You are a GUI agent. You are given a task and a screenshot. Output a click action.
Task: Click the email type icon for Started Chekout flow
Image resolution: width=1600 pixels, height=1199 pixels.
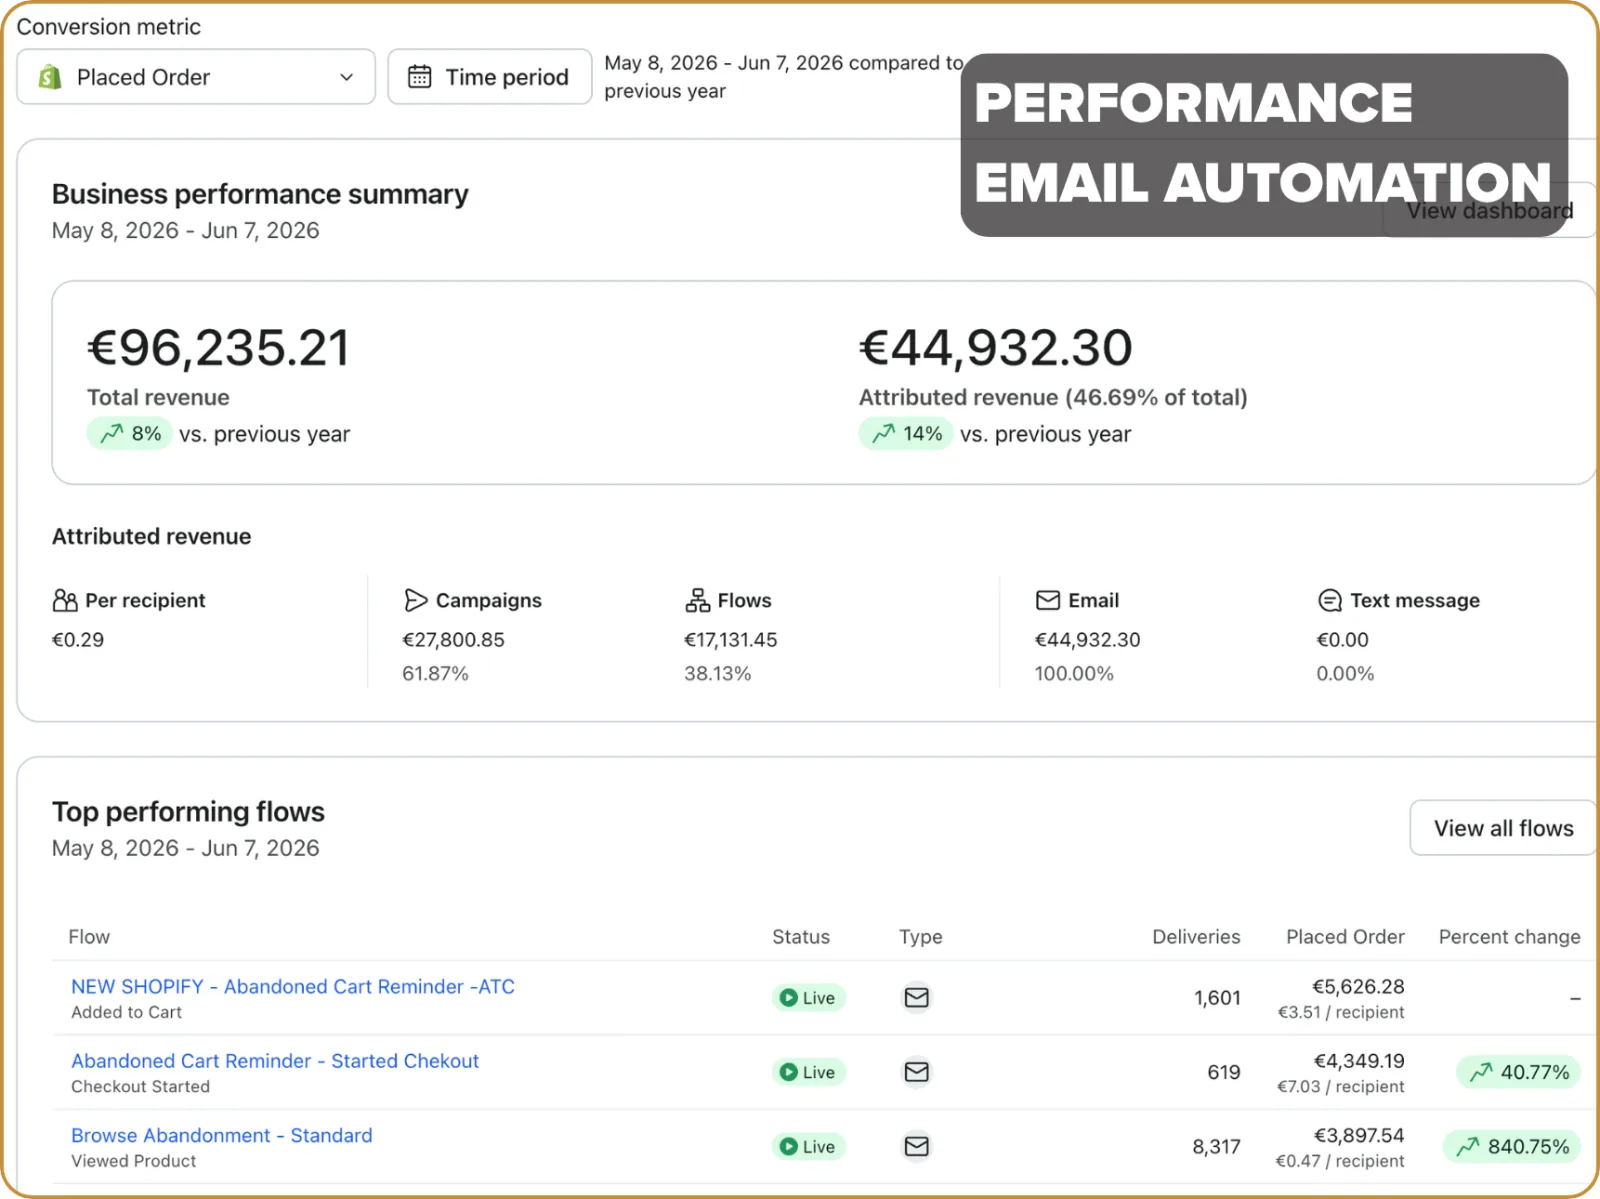click(917, 1072)
